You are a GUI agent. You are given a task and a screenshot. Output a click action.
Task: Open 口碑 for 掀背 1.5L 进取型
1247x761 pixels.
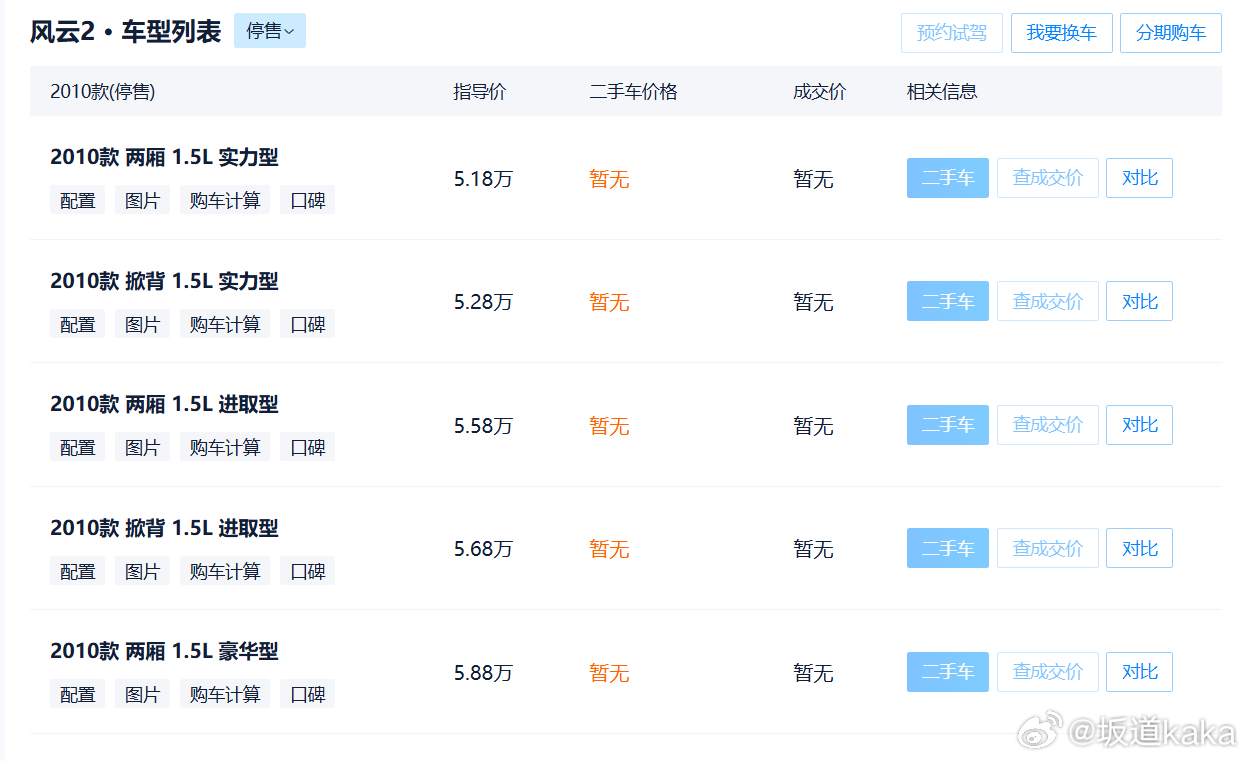[x=307, y=571]
